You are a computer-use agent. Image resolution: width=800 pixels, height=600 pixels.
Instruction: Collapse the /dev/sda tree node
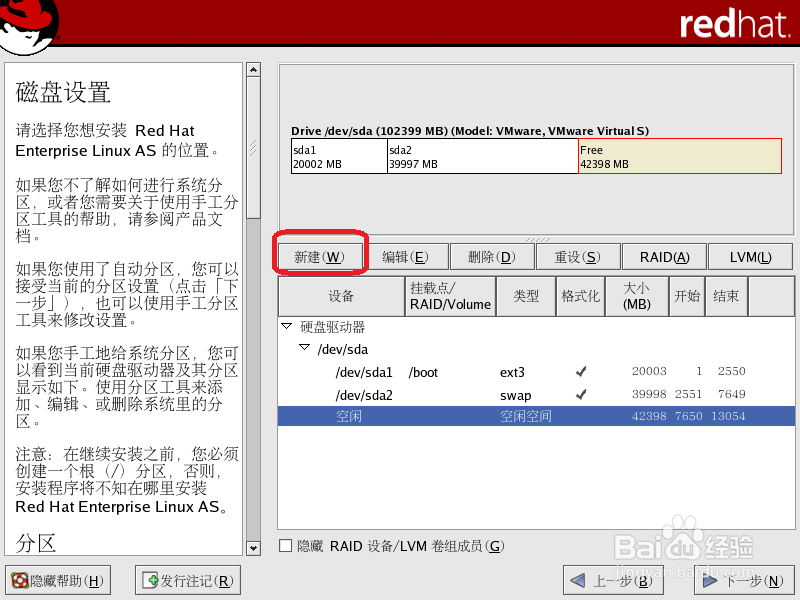point(305,347)
